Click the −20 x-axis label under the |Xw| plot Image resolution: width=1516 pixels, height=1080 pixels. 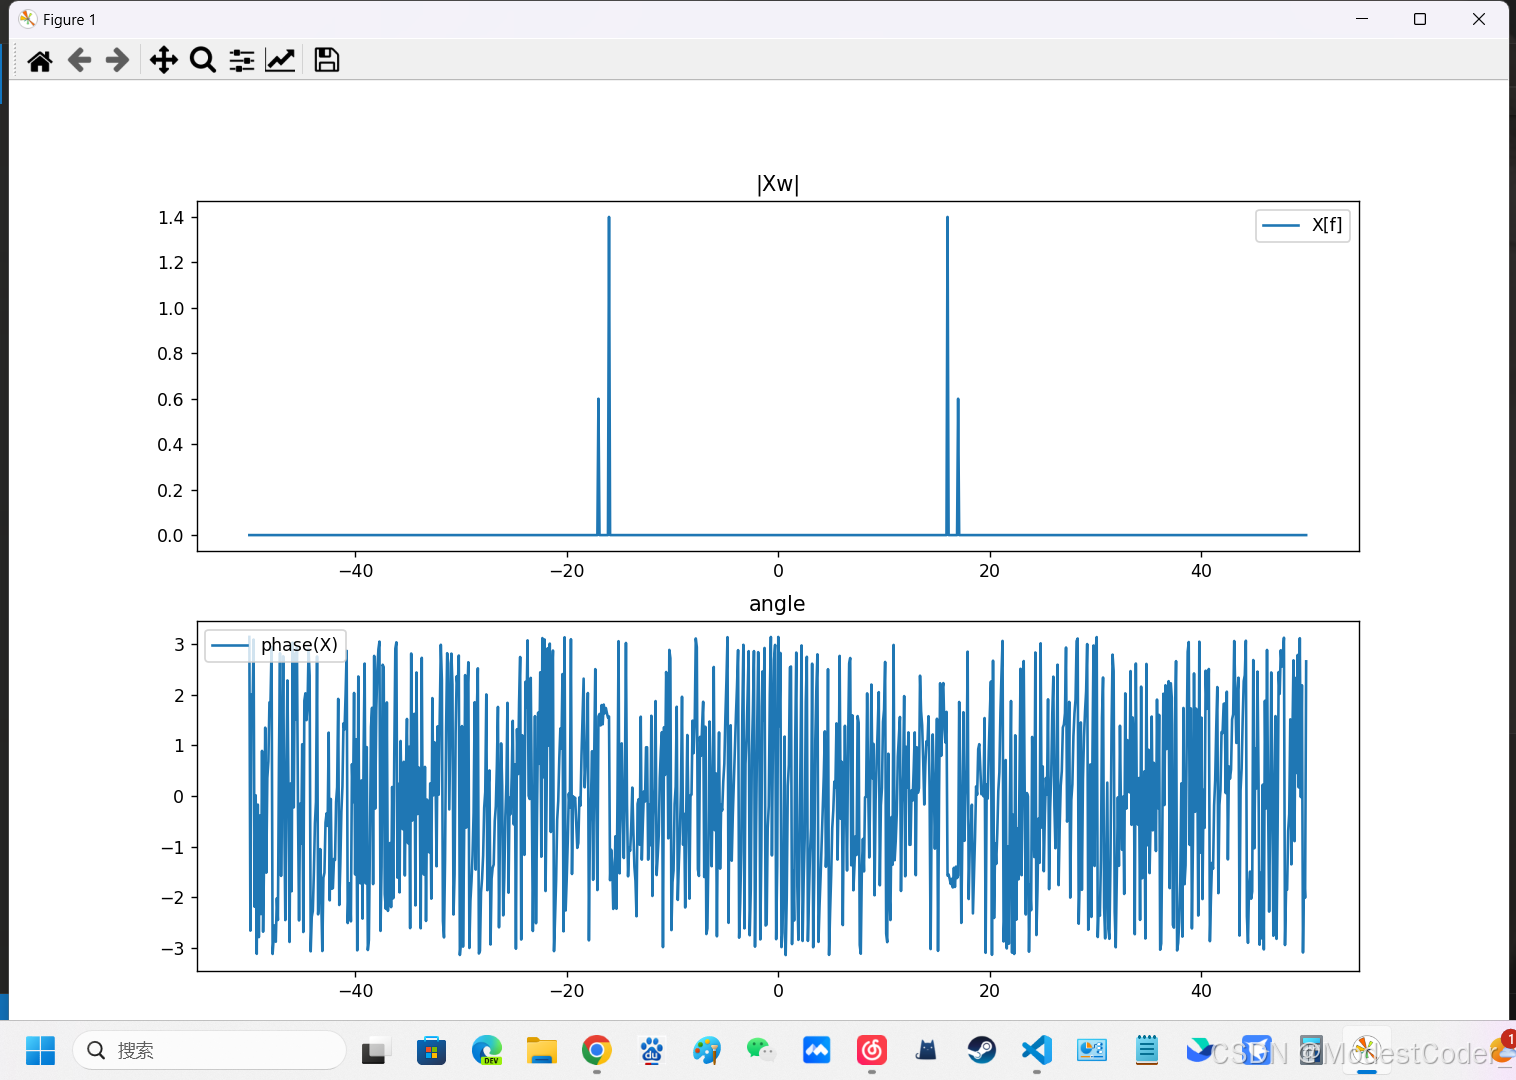[x=567, y=571]
